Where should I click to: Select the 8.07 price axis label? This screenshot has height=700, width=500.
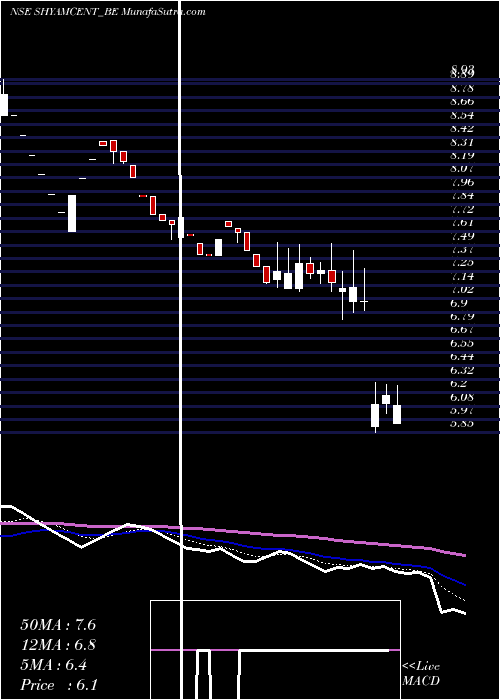click(462, 169)
